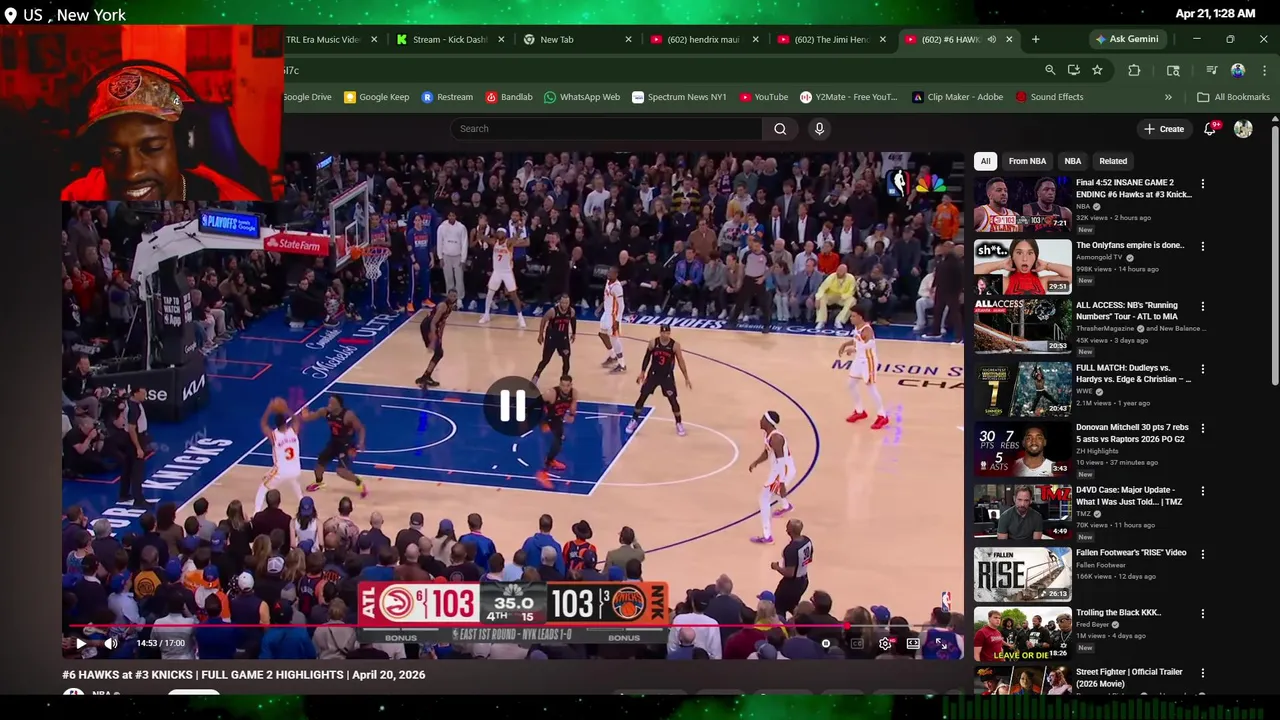Open the WhatsApp Web bookmark
Screen dimensions: 1280x720
pyautogui.click(x=582, y=97)
